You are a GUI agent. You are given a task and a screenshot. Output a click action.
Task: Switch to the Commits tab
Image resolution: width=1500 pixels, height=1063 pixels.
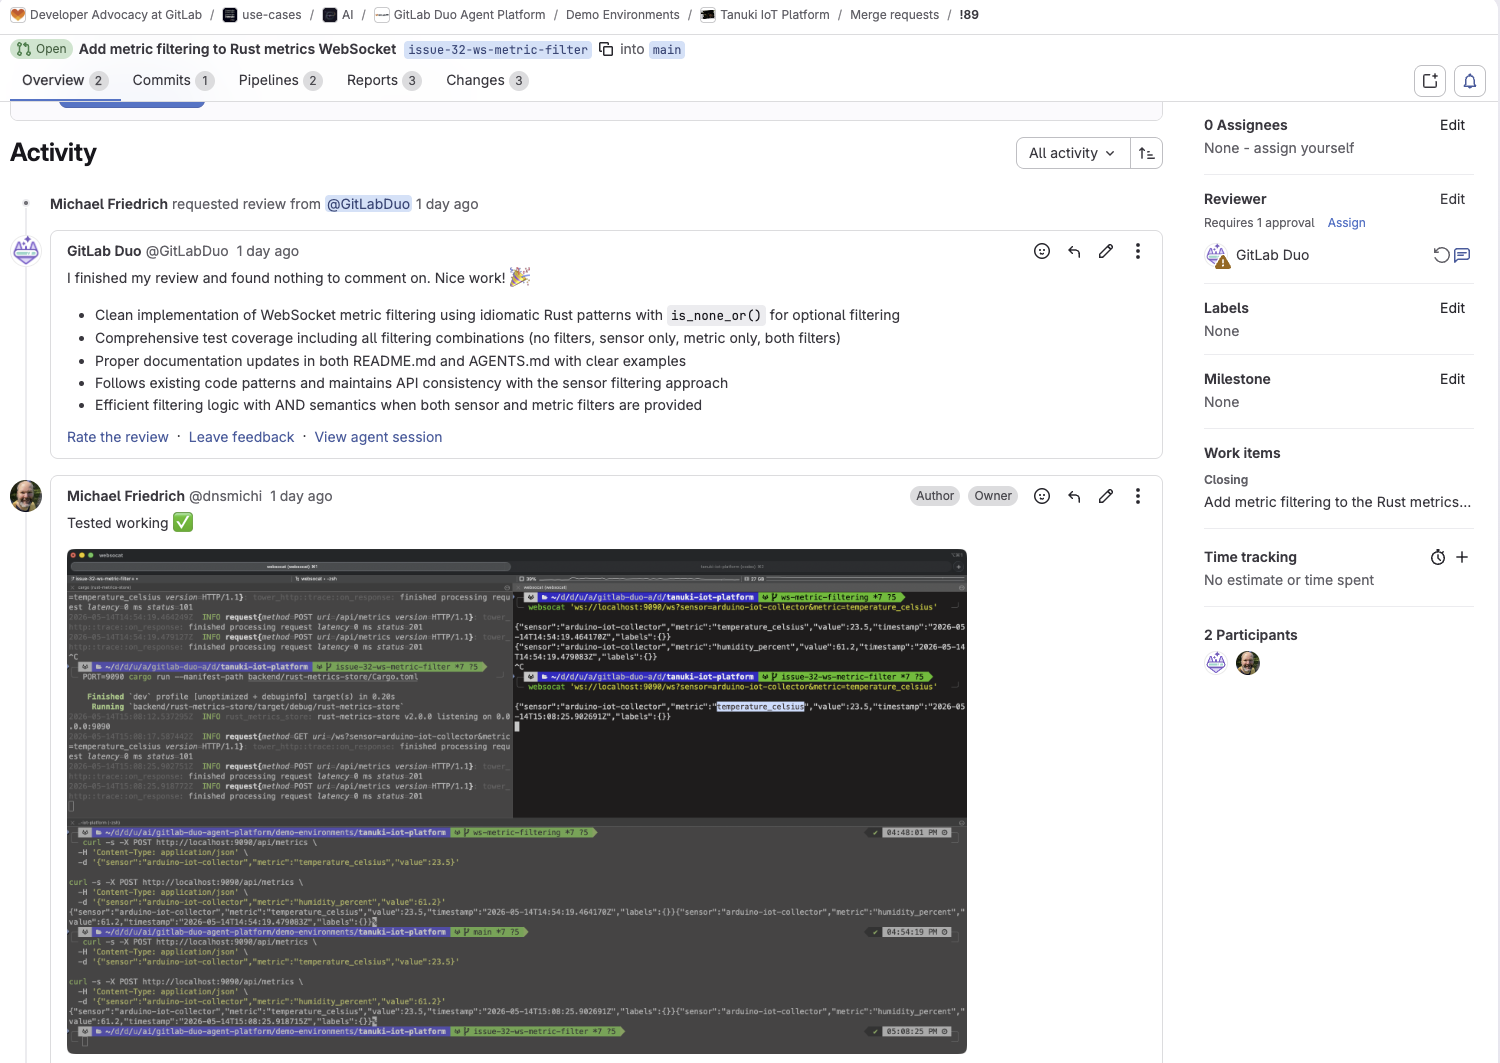[173, 80]
